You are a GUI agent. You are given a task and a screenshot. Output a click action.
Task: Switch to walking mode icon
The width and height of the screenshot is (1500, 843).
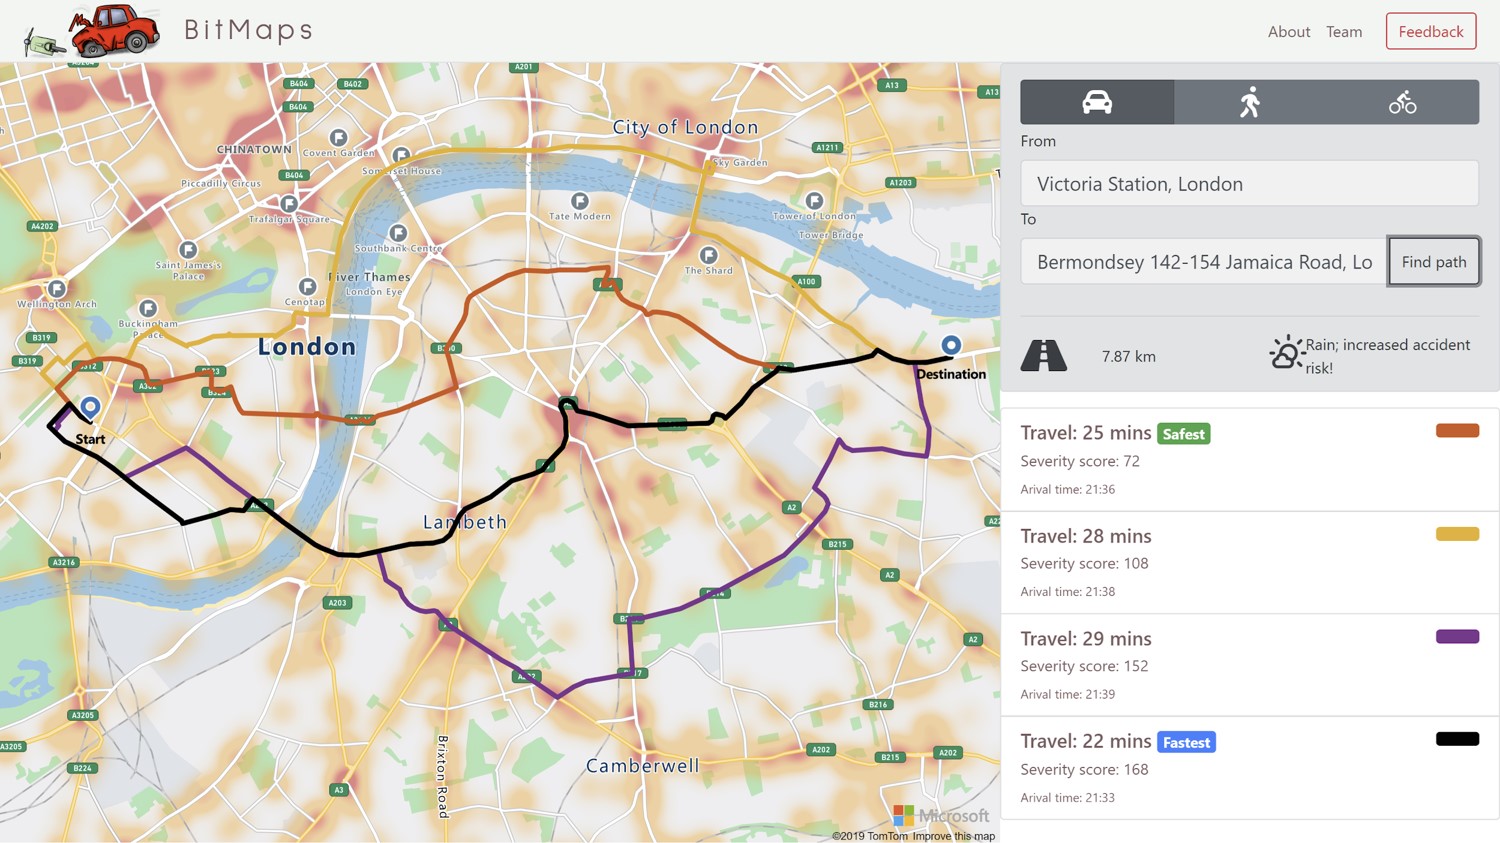point(1250,102)
